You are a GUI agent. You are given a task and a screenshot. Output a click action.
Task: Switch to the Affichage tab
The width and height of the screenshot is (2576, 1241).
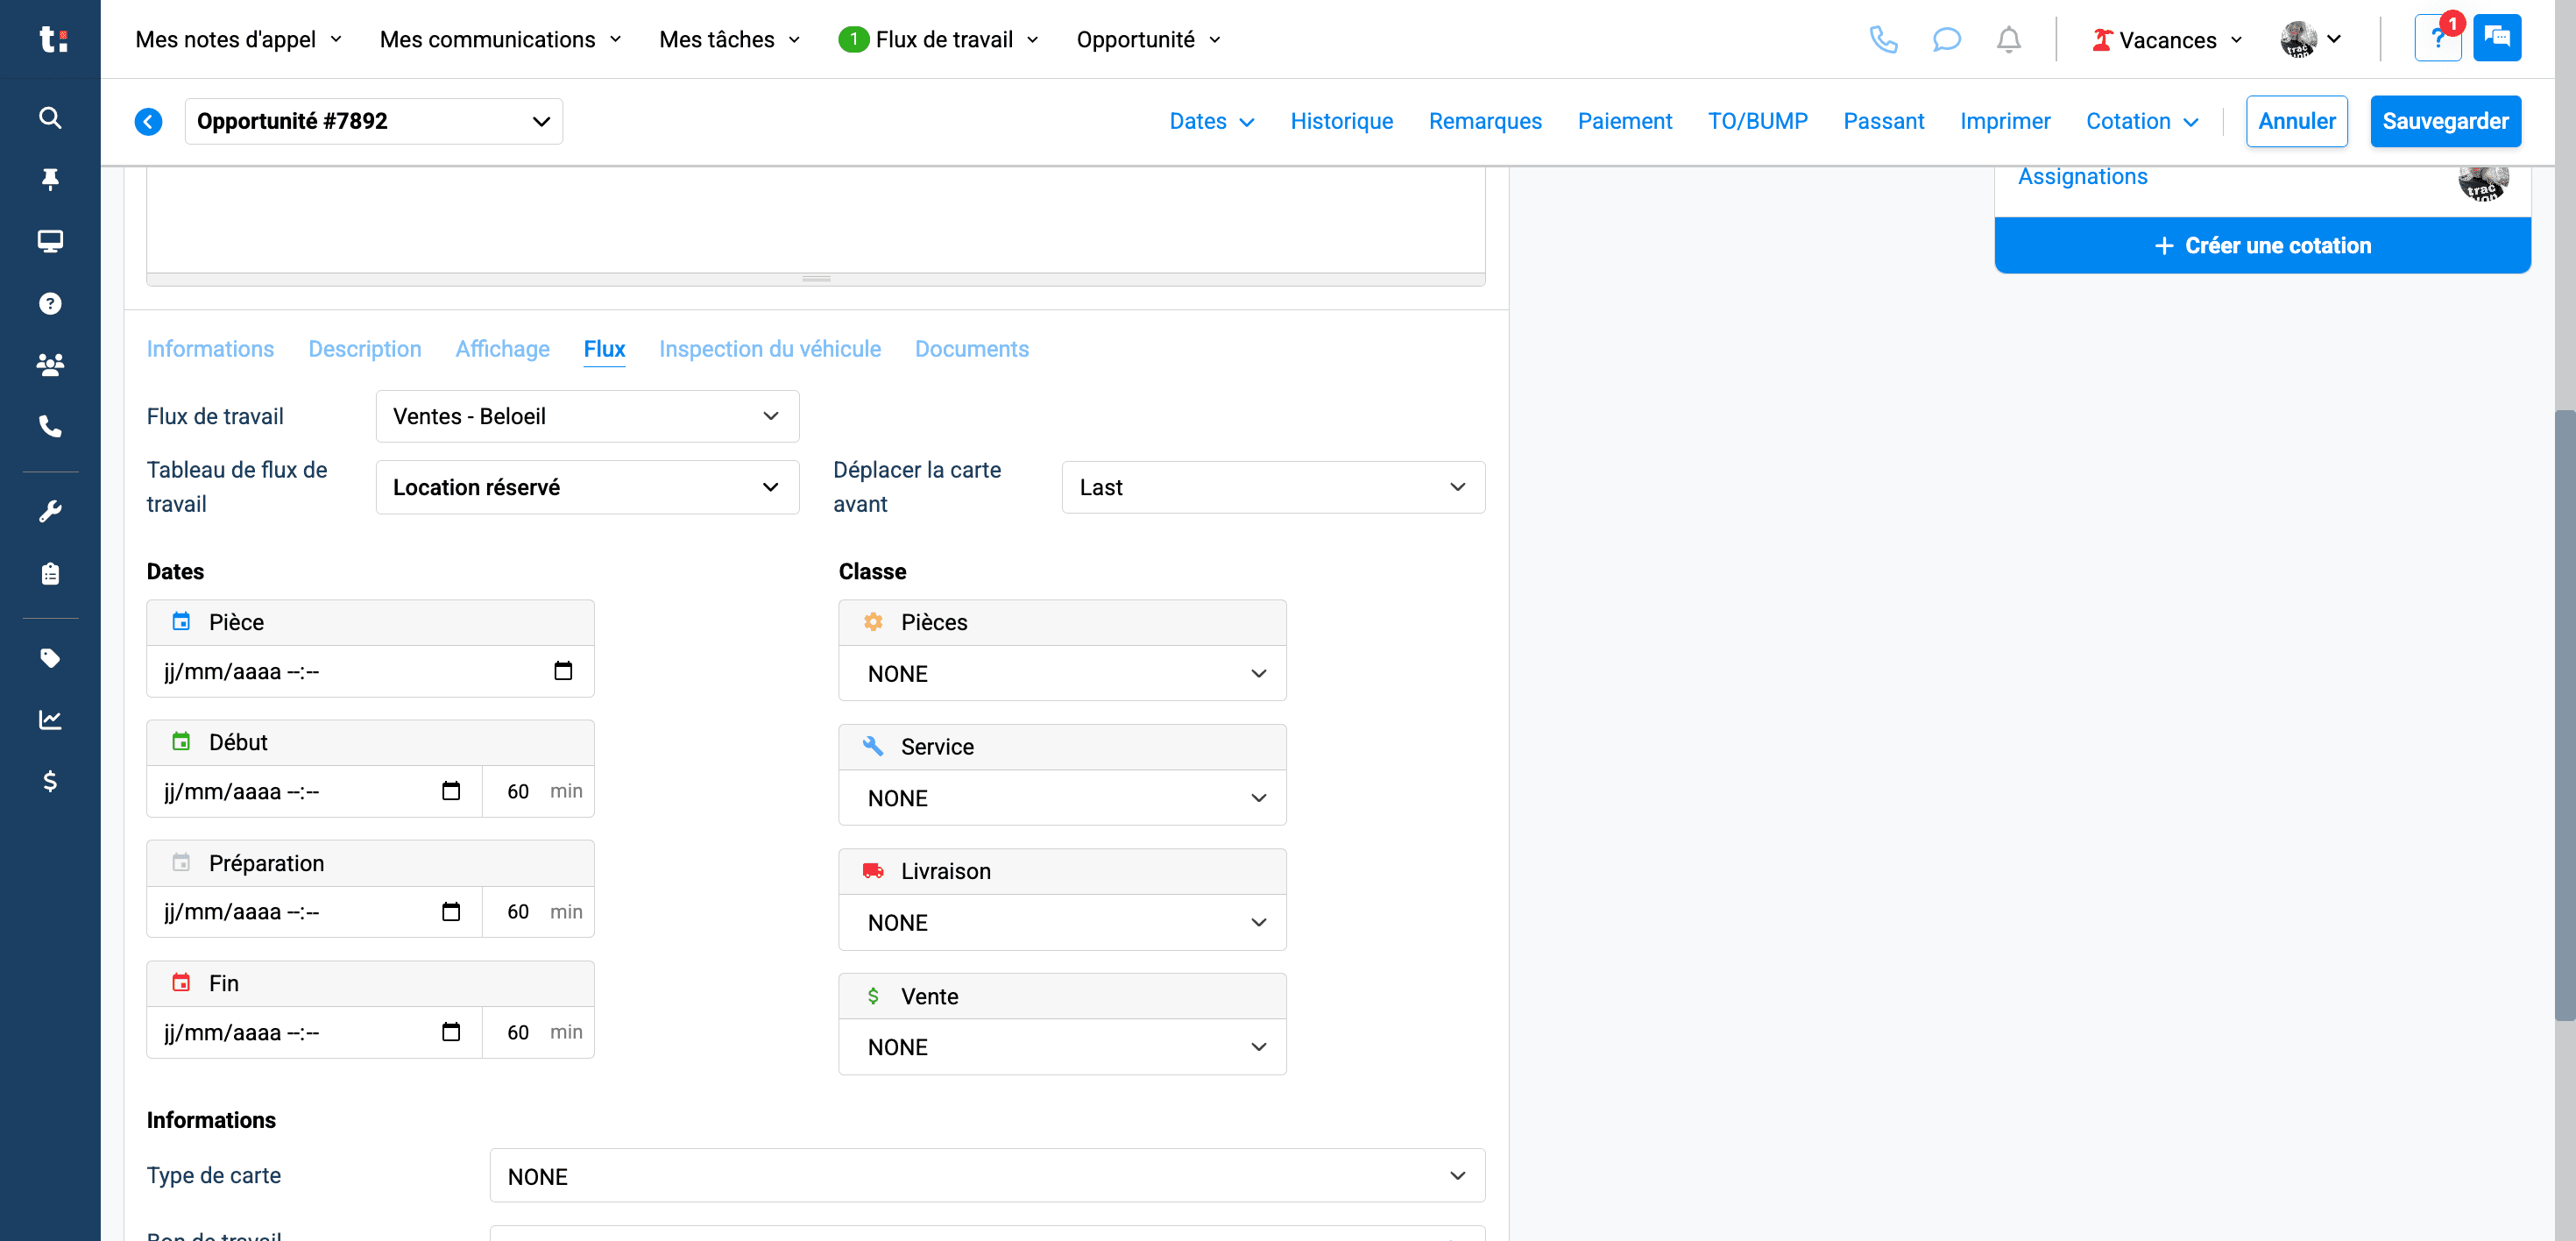coord(502,349)
